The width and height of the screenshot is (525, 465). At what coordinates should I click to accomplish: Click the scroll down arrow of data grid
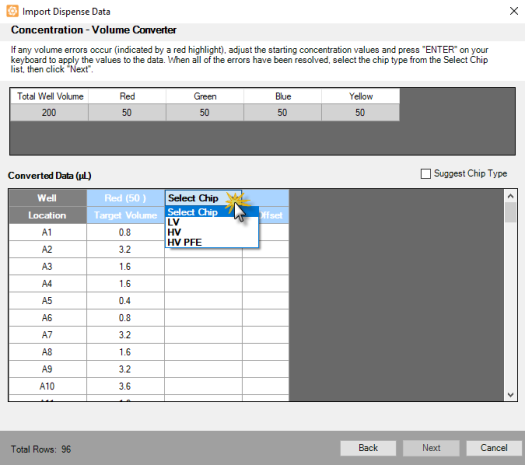510,395
